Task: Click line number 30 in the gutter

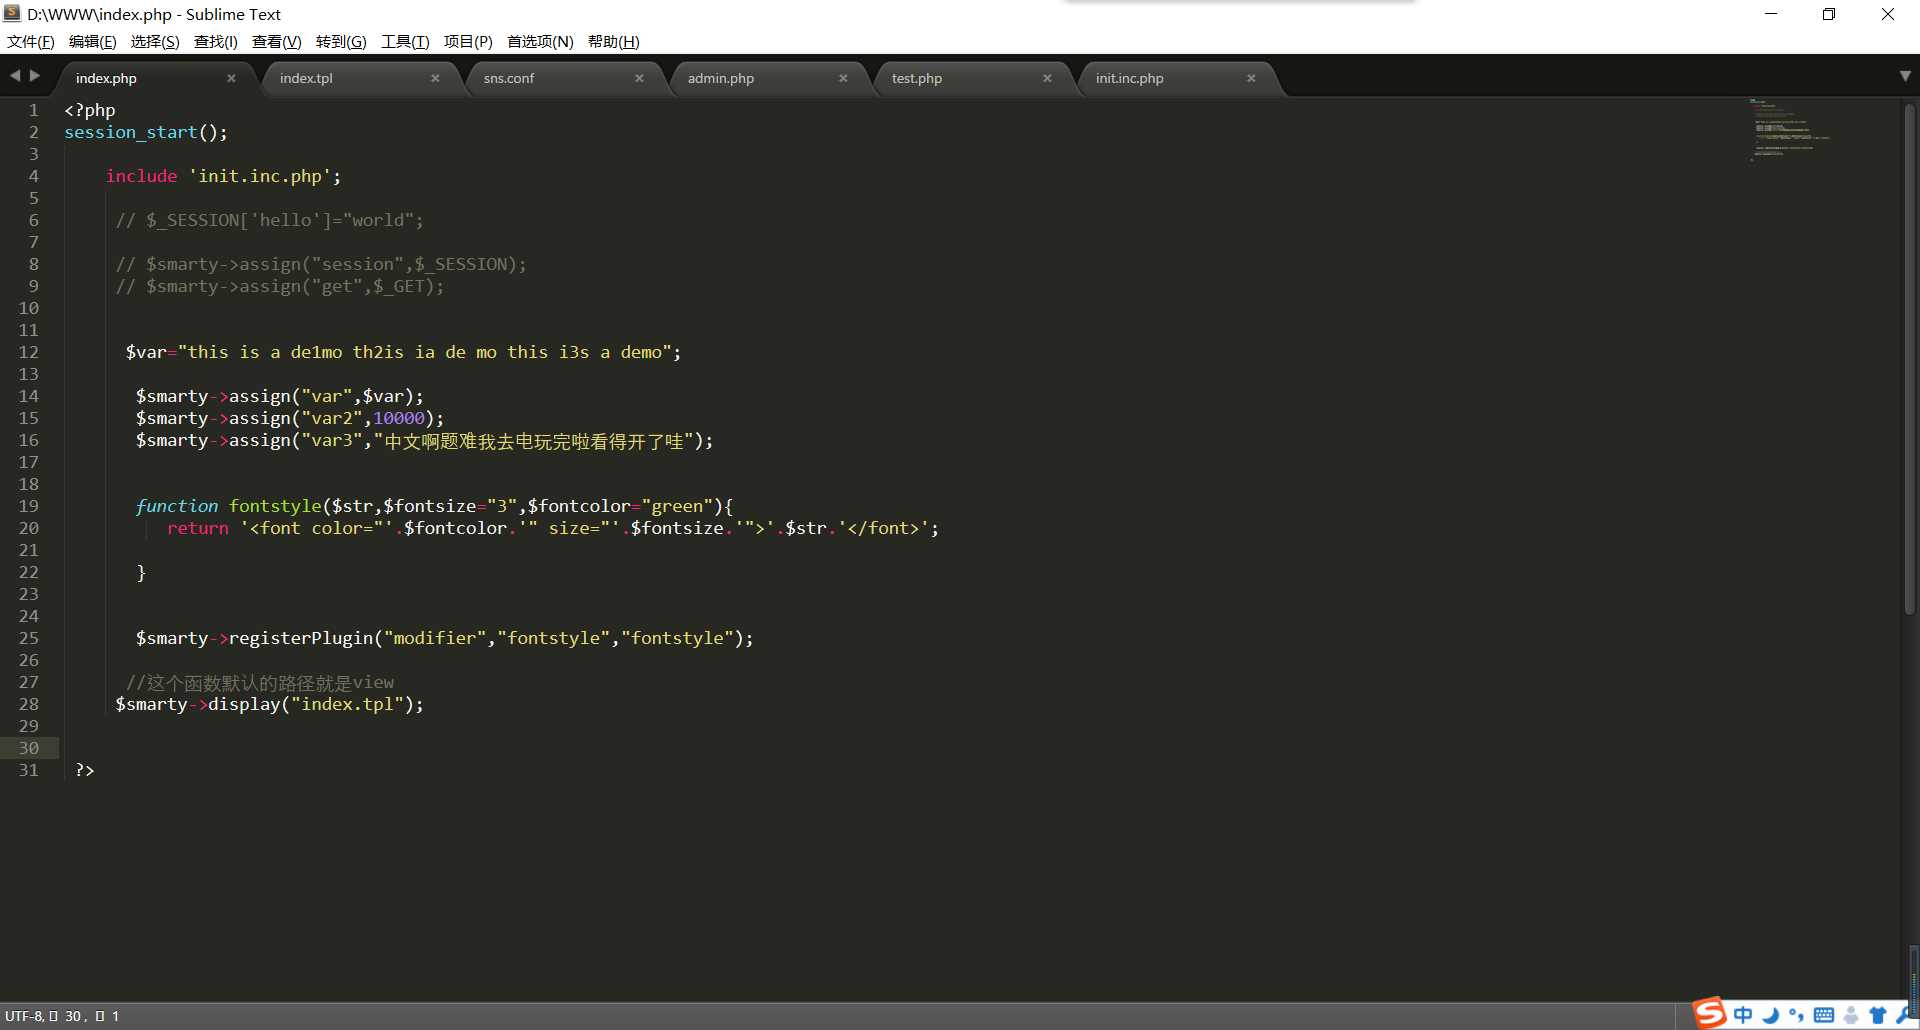Action: tap(29, 748)
